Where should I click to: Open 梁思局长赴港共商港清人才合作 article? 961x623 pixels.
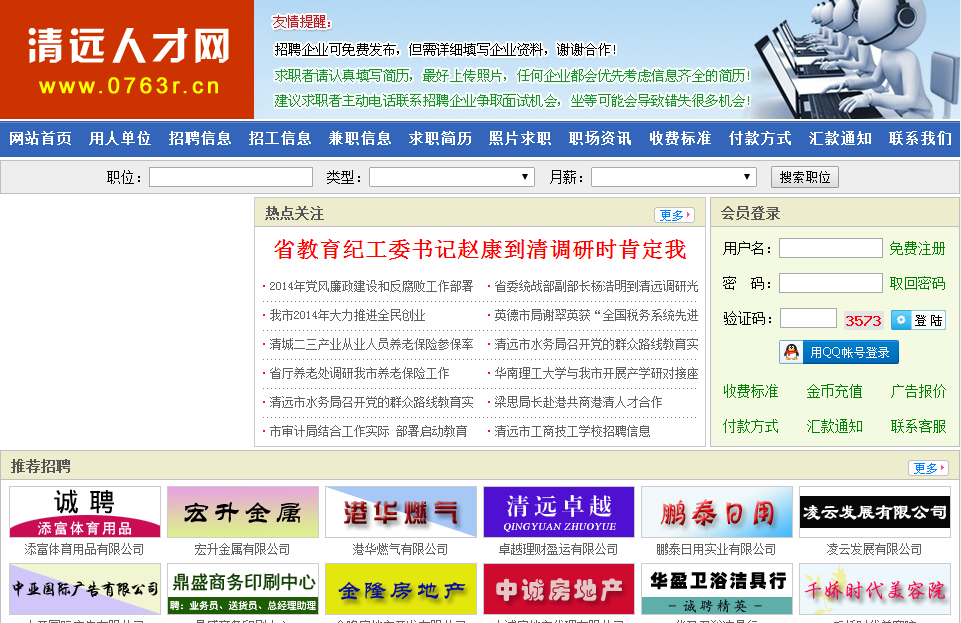pyautogui.click(x=578, y=402)
